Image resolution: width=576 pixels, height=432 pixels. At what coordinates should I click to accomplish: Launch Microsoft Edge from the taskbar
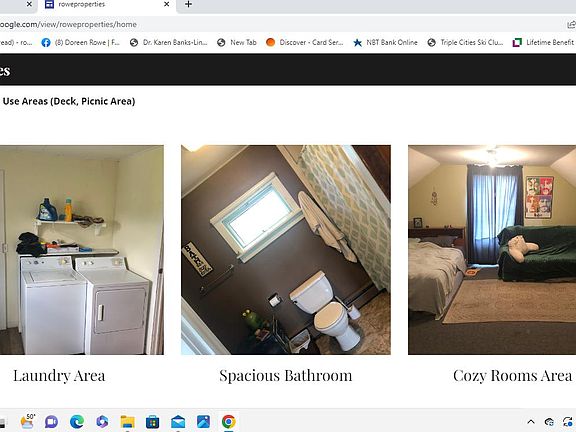[x=77, y=421]
